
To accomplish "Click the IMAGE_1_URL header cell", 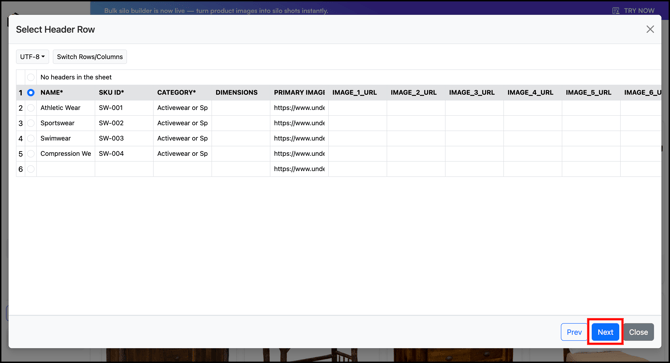I will pyautogui.click(x=358, y=92).
